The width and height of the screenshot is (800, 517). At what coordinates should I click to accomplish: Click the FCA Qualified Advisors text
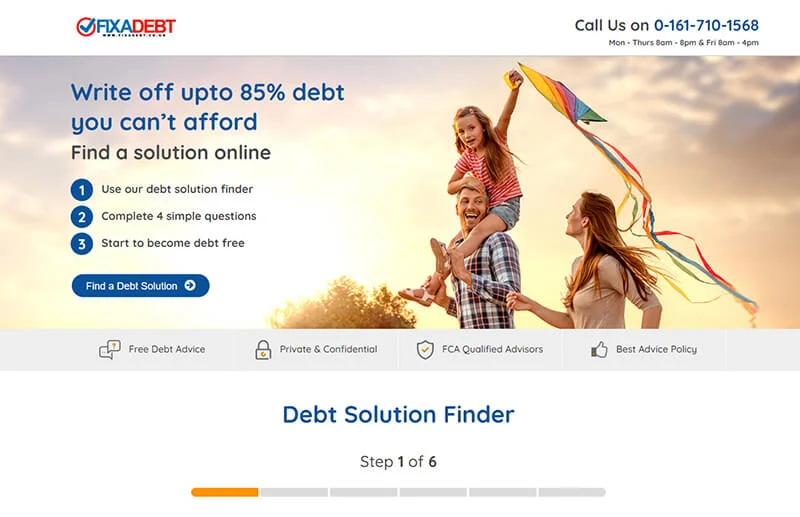click(x=492, y=349)
